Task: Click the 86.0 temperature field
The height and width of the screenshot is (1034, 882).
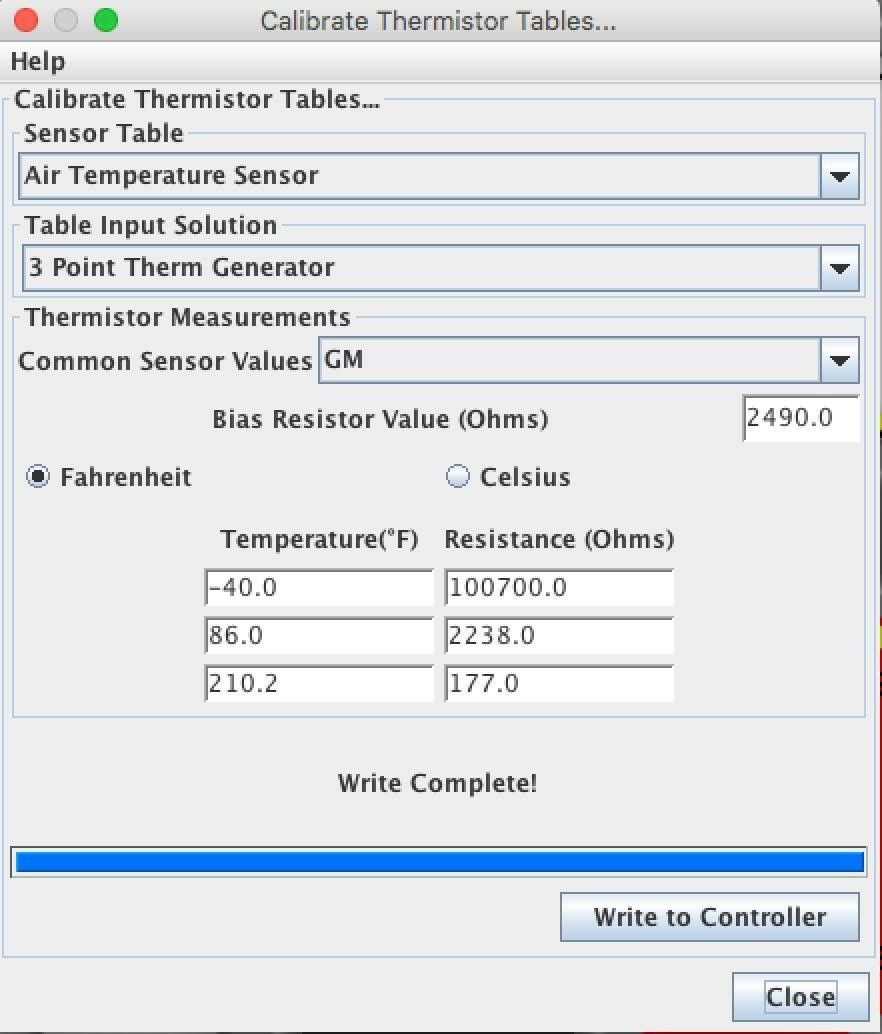Action: tap(319, 636)
